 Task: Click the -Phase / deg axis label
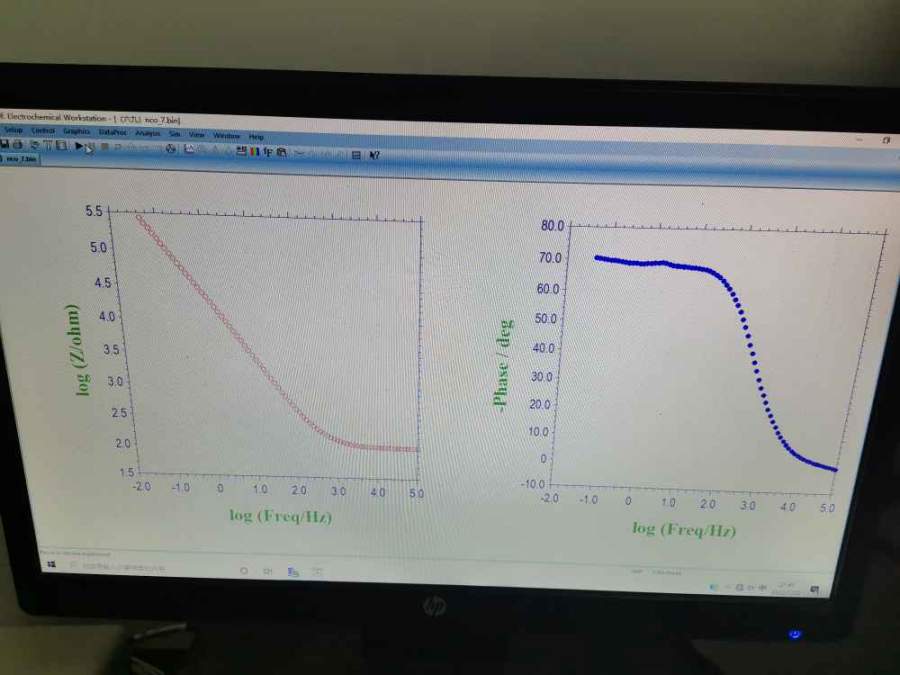click(503, 364)
